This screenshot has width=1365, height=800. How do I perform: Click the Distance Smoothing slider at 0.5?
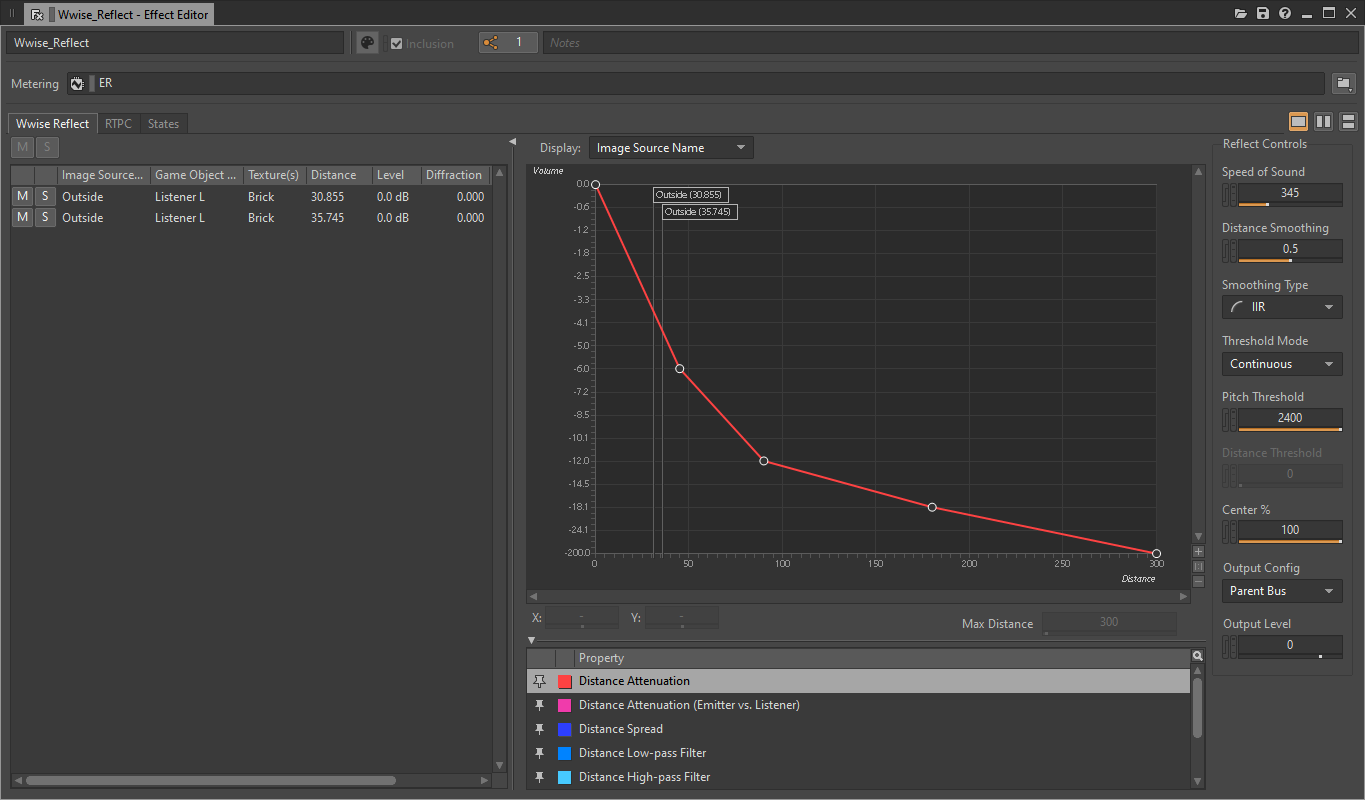tap(1290, 250)
